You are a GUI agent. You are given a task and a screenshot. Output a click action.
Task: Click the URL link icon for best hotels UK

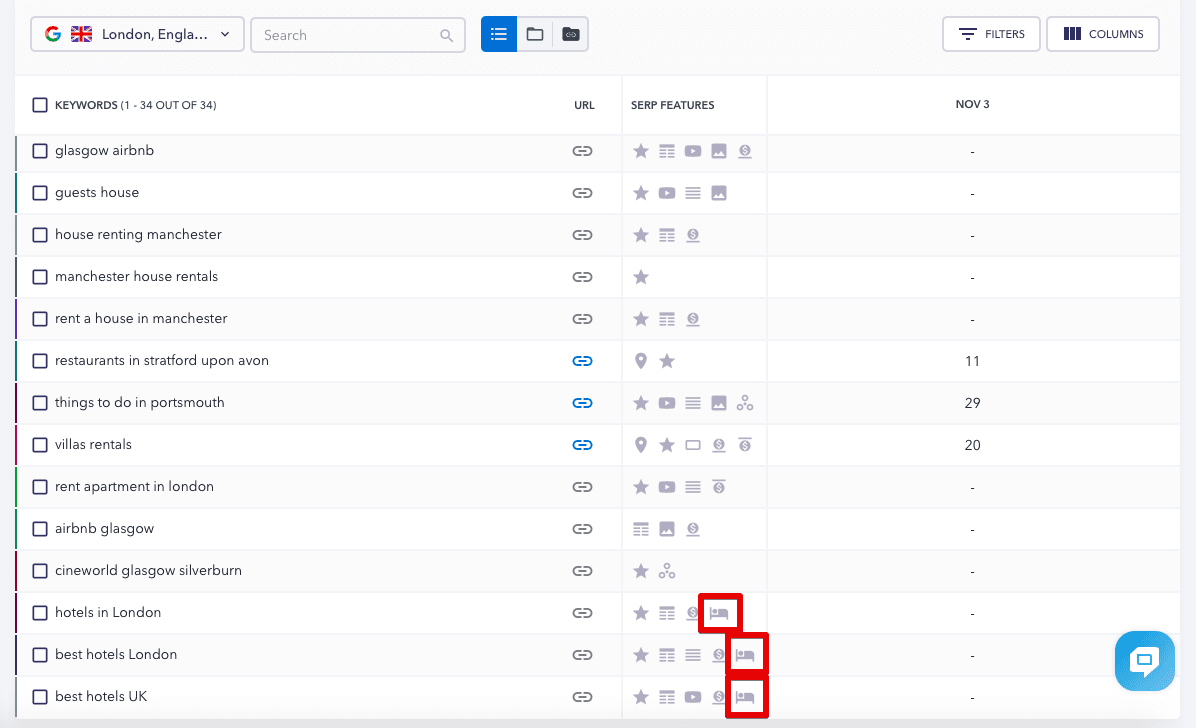[583, 697]
